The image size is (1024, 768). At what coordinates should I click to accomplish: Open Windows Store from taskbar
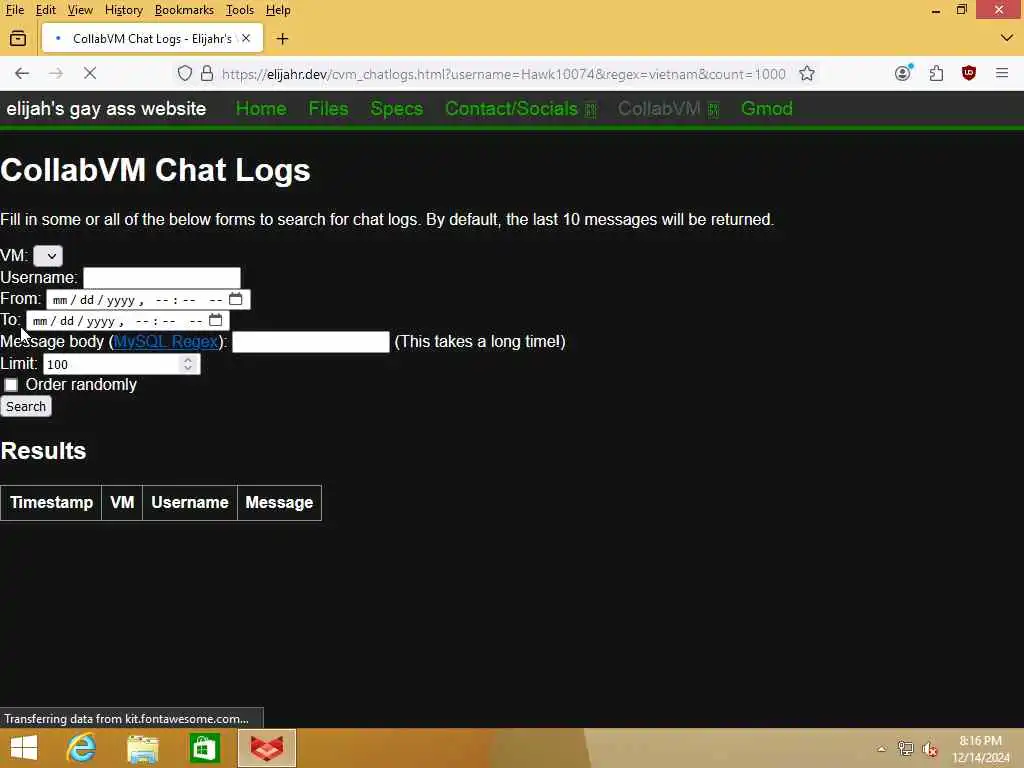[x=204, y=748]
